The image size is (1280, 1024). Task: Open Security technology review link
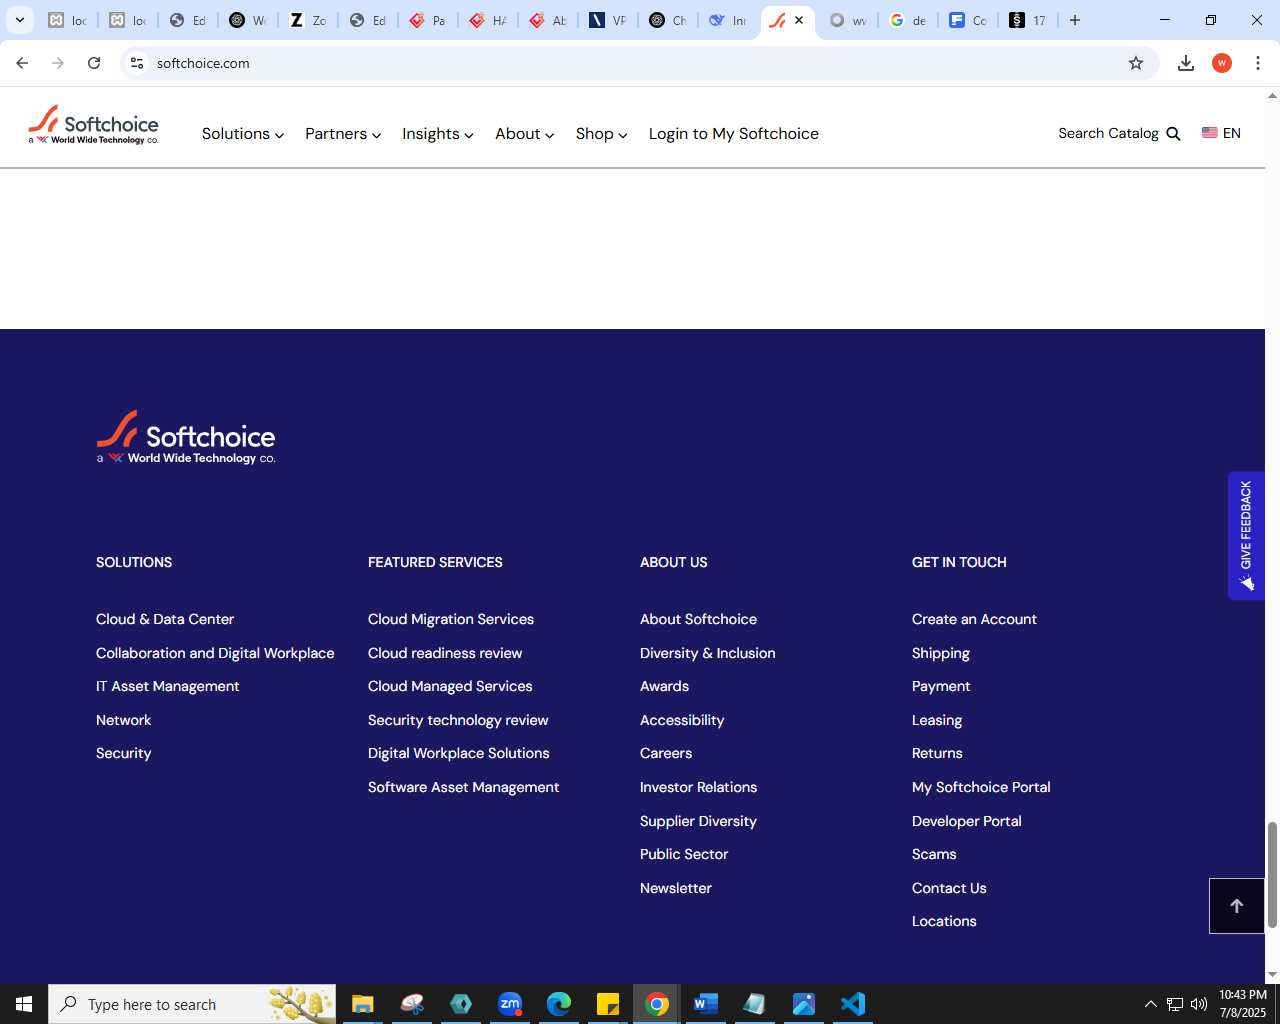click(x=458, y=720)
